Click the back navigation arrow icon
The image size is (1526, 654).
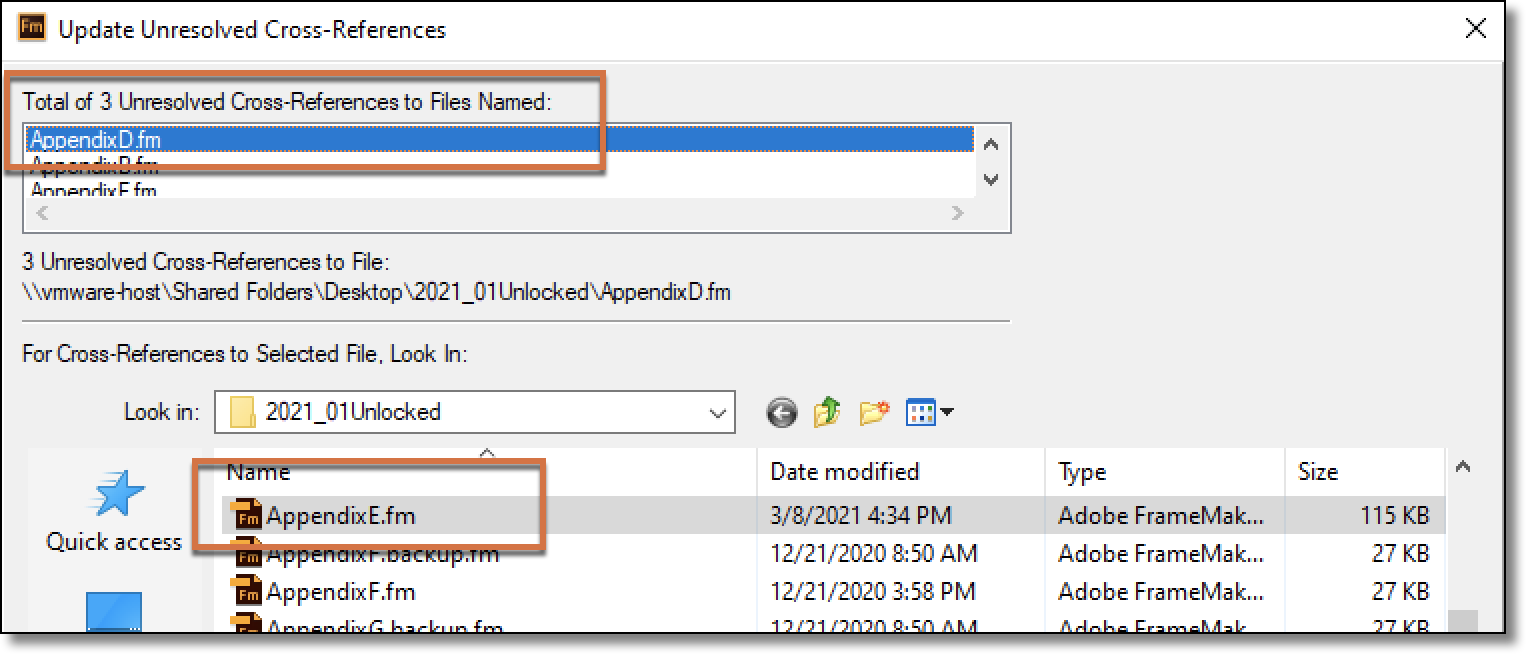click(782, 411)
